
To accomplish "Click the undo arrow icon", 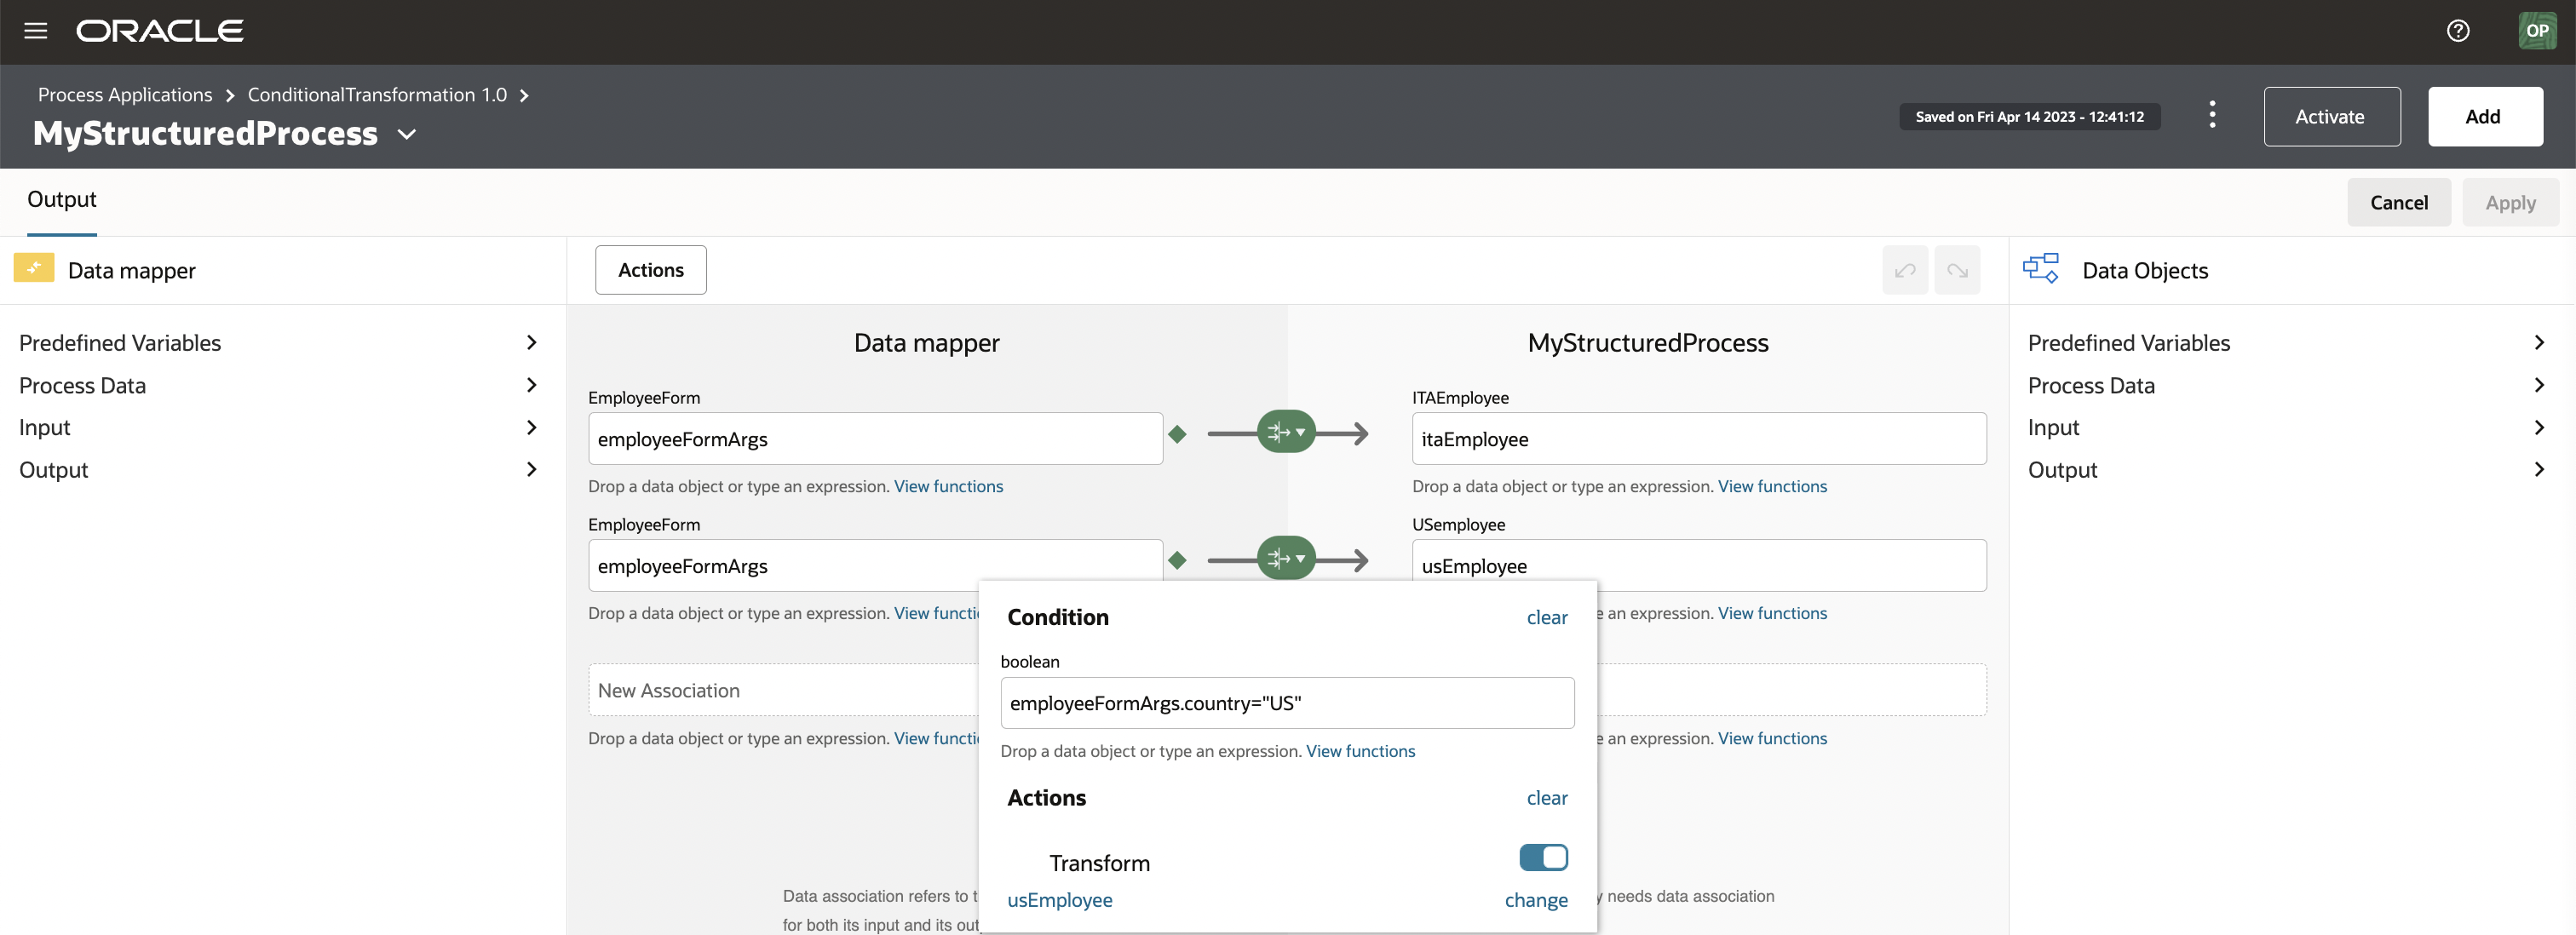I will pos(1904,270).
